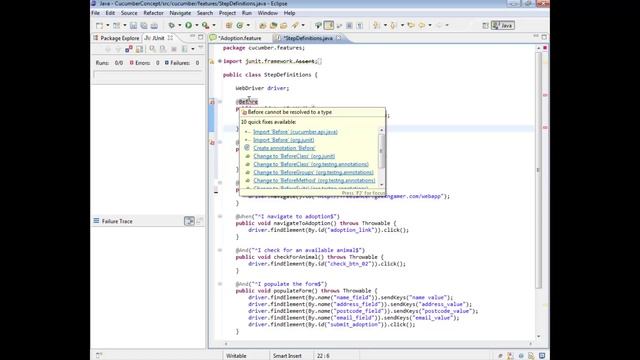Collapse the navigateToAdoption method fold marker
Screen dimensions: 640x360
pyautogui.click(x=220, y=216)
